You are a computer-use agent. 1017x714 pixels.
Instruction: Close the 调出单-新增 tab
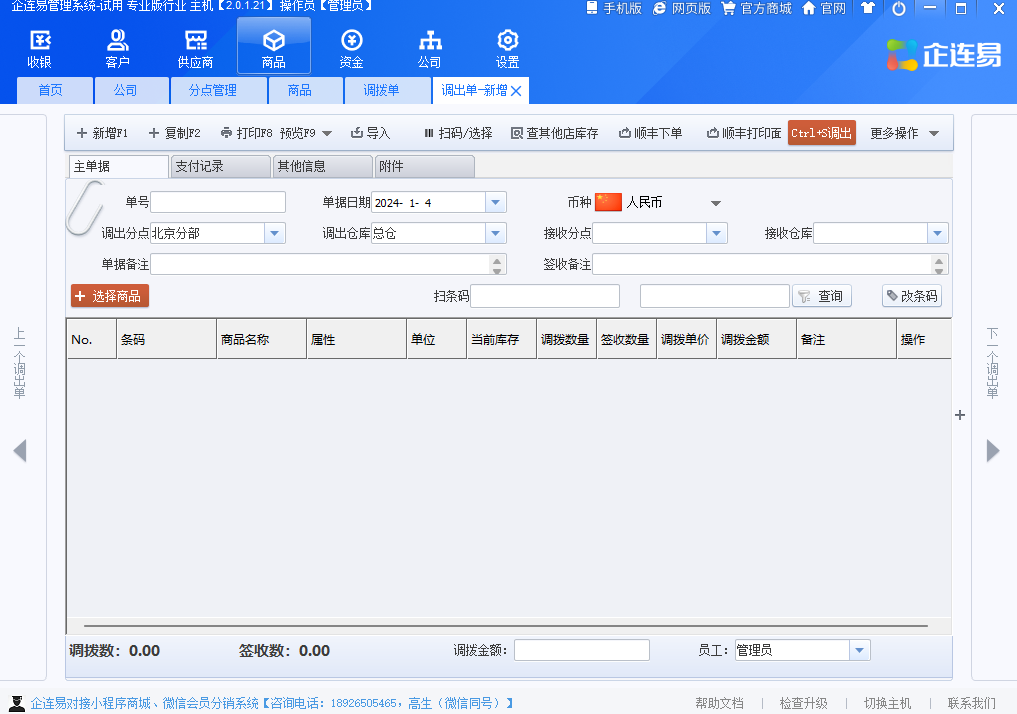pos(516,91)
